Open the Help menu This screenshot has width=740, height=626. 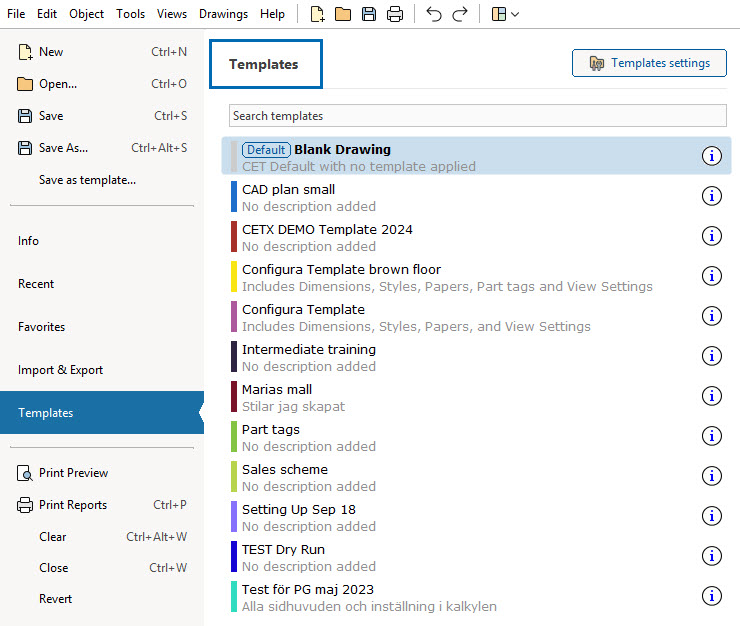click(272, 14)
